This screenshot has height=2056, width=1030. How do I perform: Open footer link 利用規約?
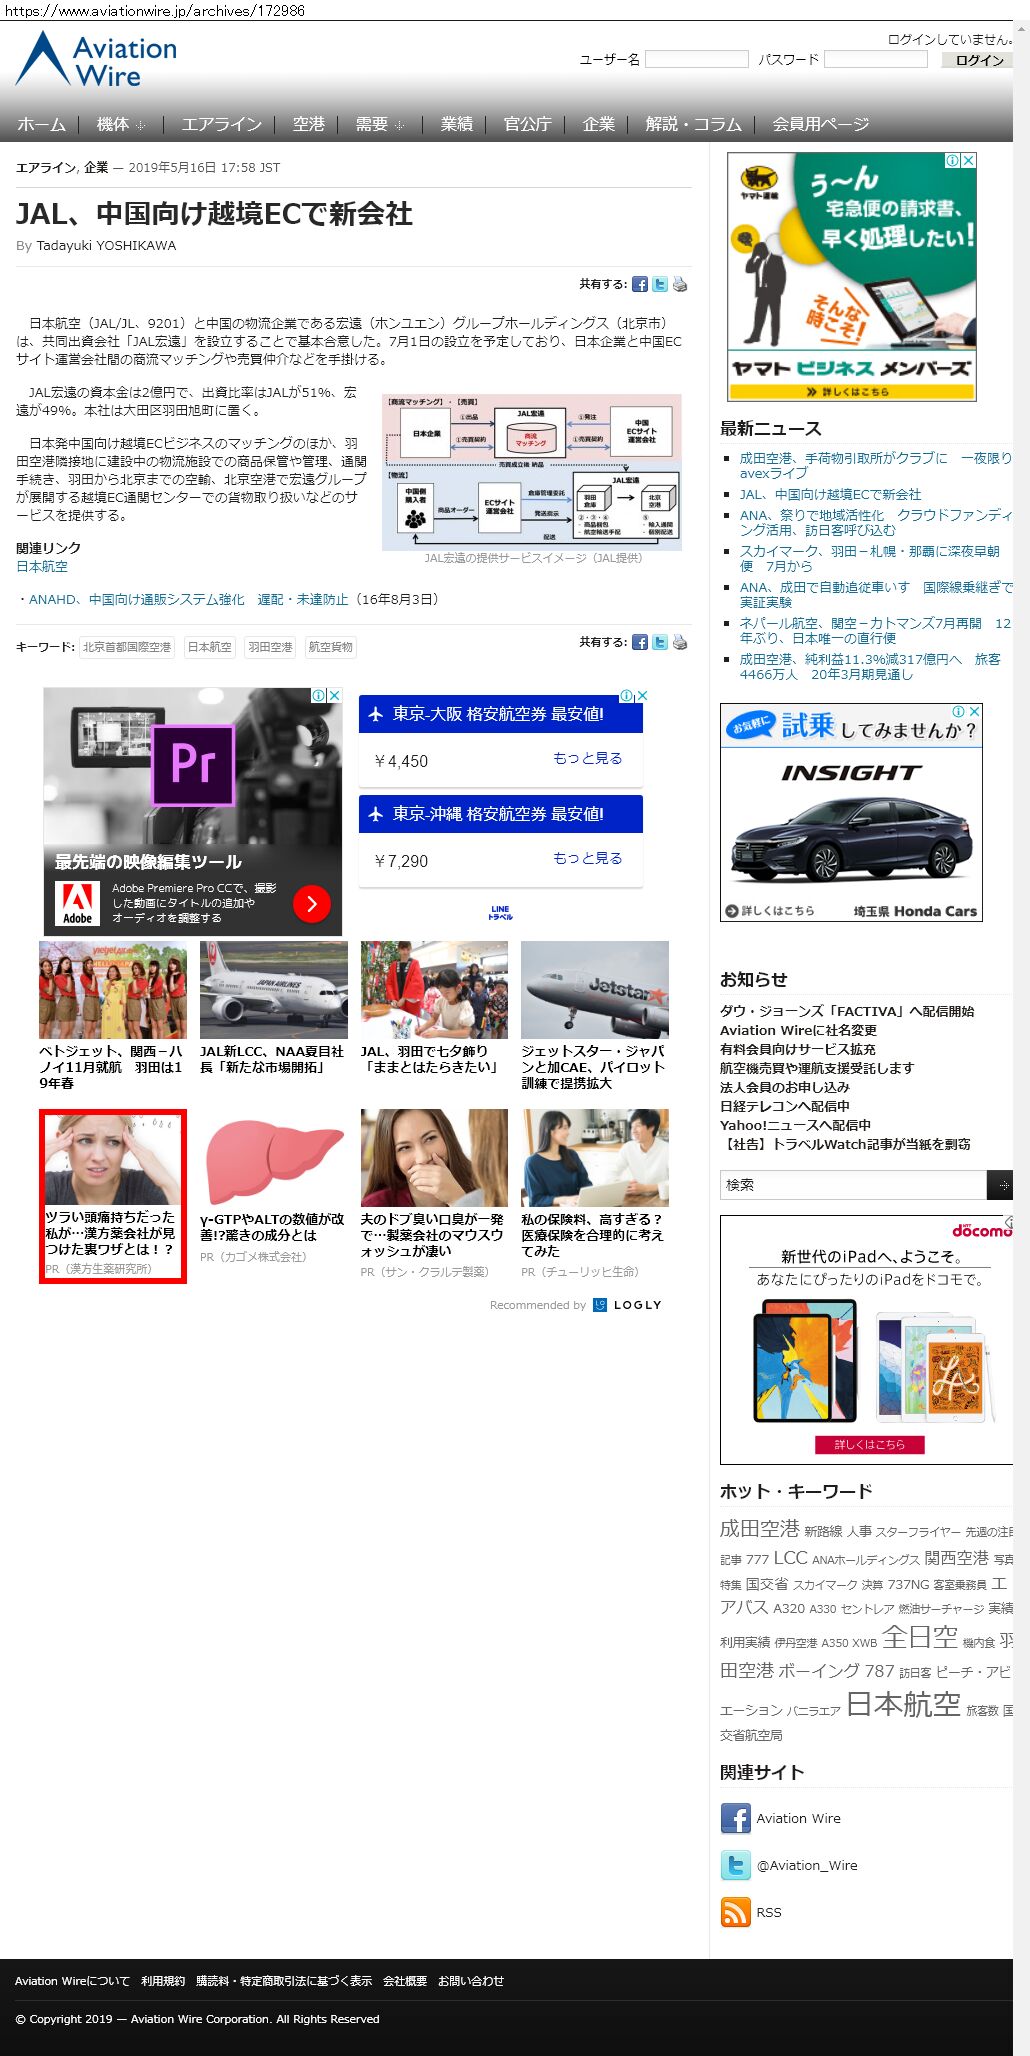coord(163,1980)
